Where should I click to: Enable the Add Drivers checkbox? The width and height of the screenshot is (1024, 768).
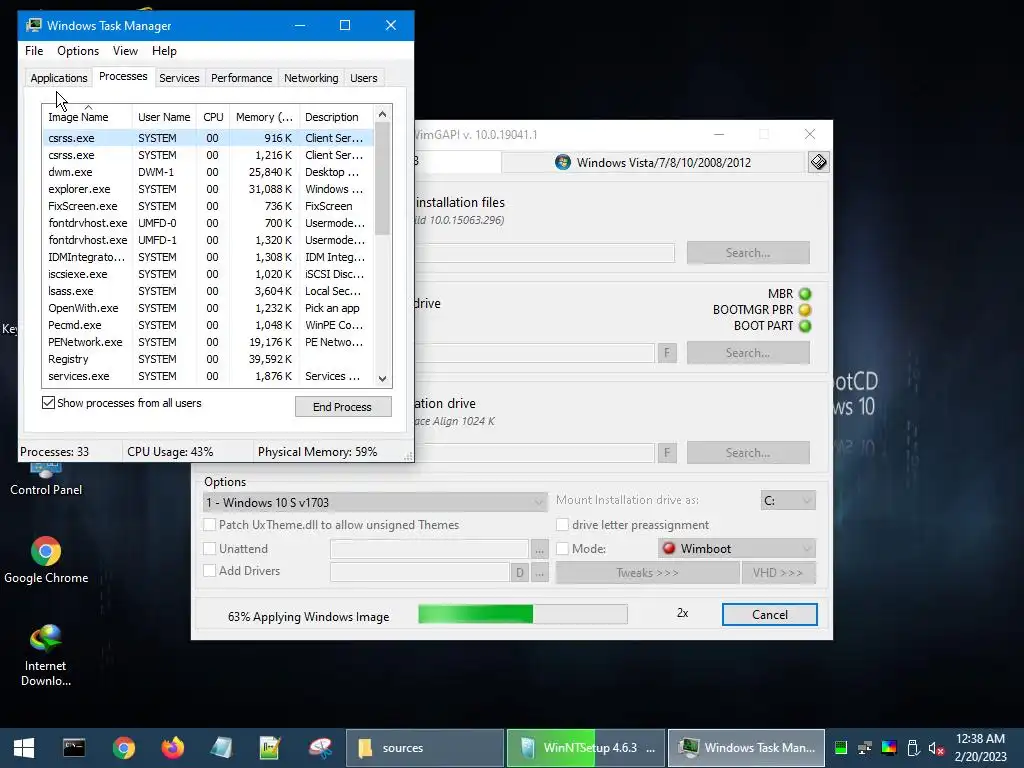tap(210, 571)
